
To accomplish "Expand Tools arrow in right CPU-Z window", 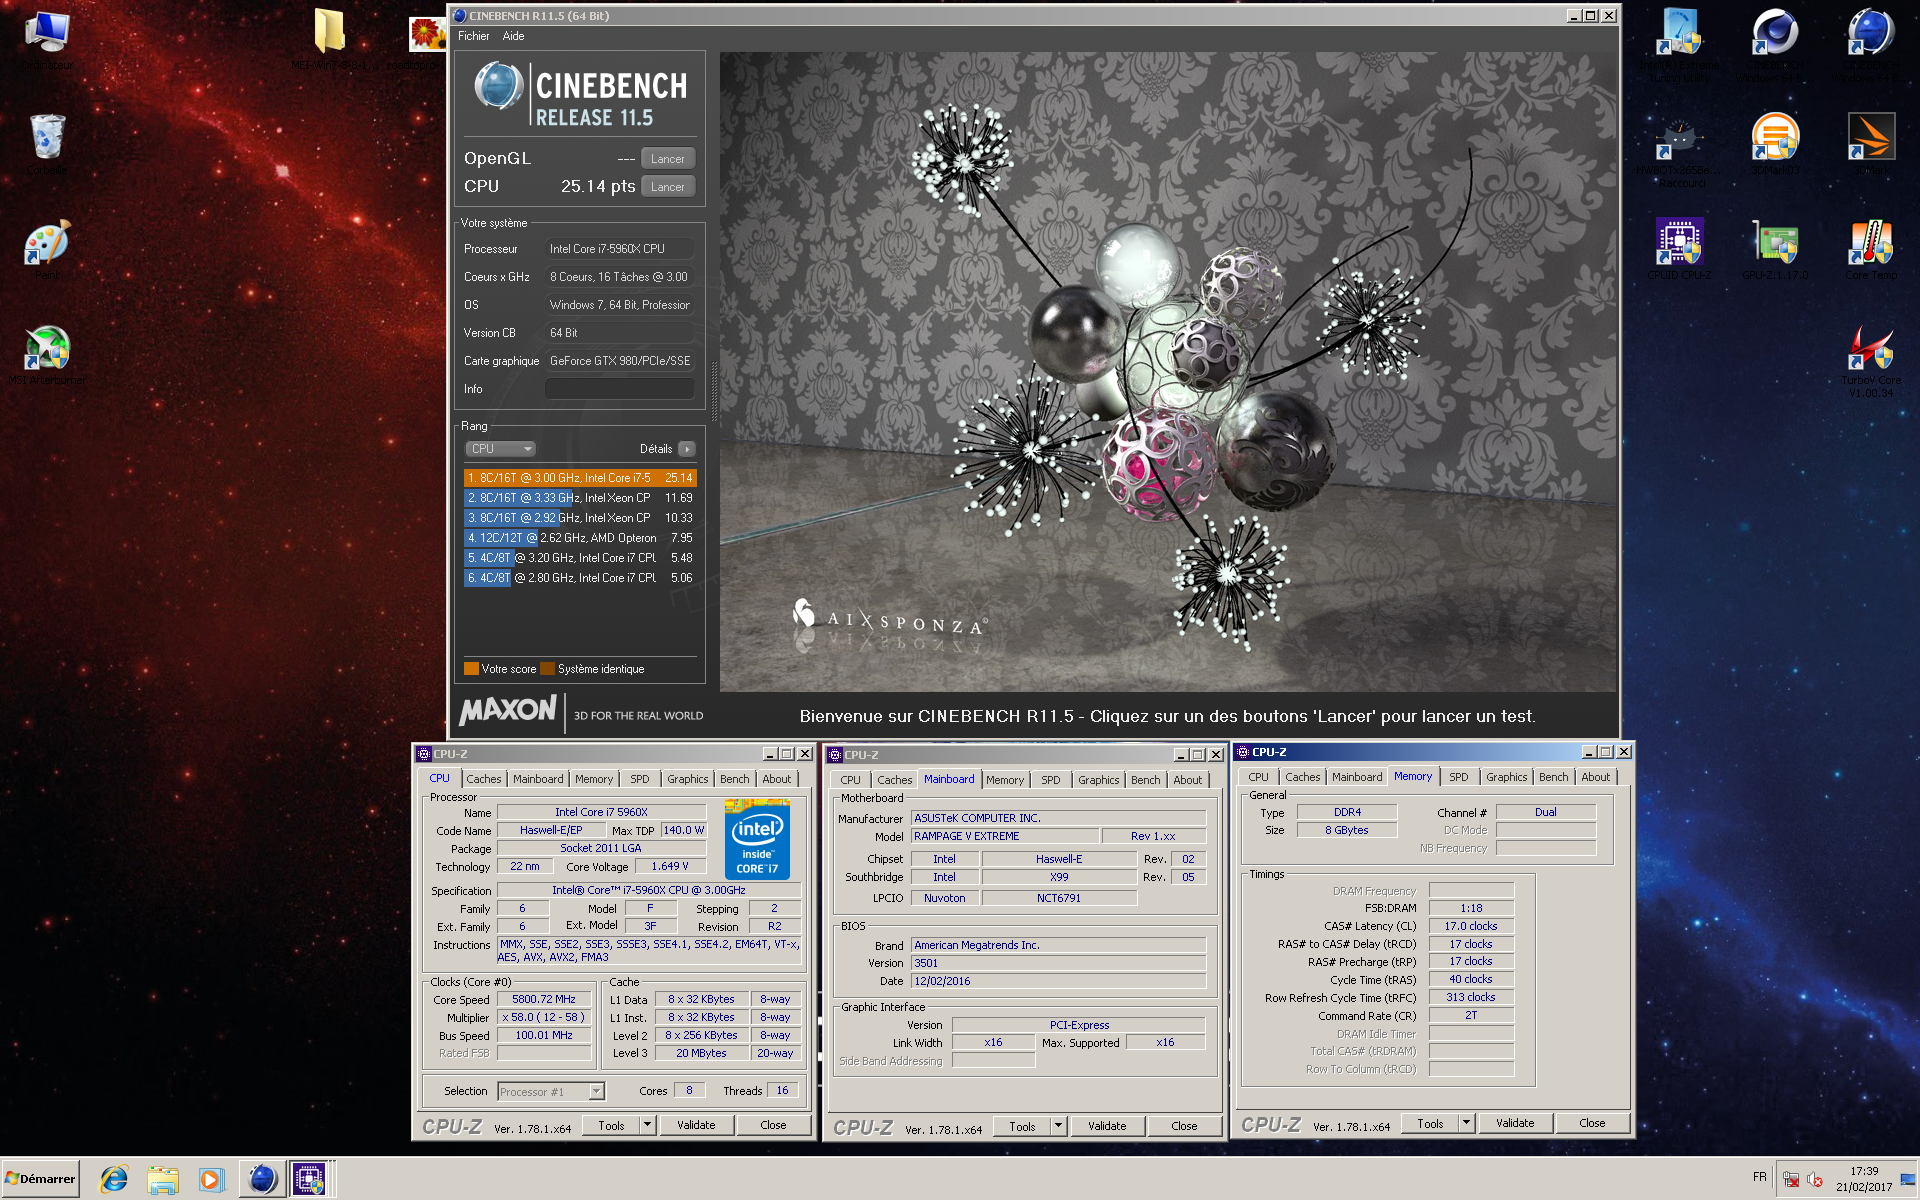I will click(1466, 1123).
